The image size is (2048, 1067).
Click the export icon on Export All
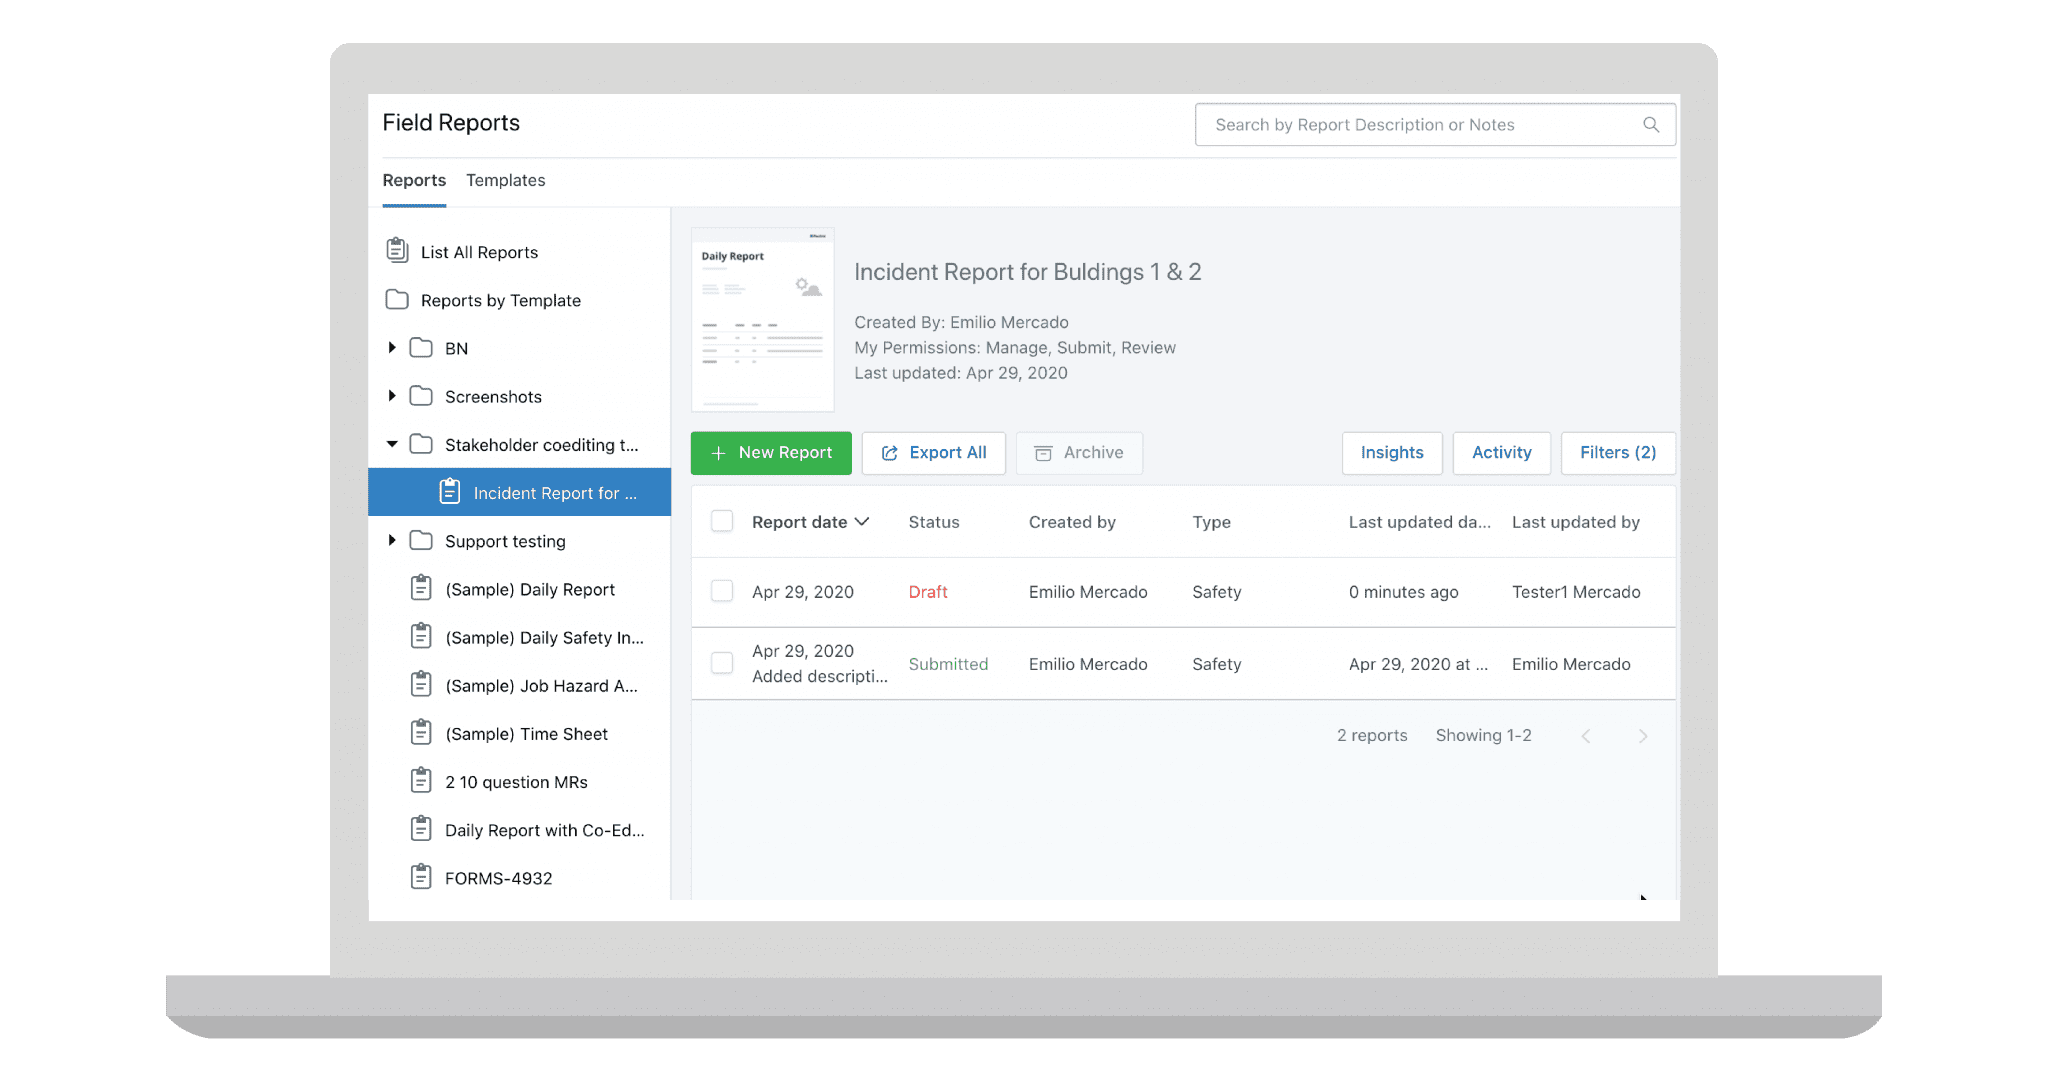pyautogui.click(x=889, y=453)
